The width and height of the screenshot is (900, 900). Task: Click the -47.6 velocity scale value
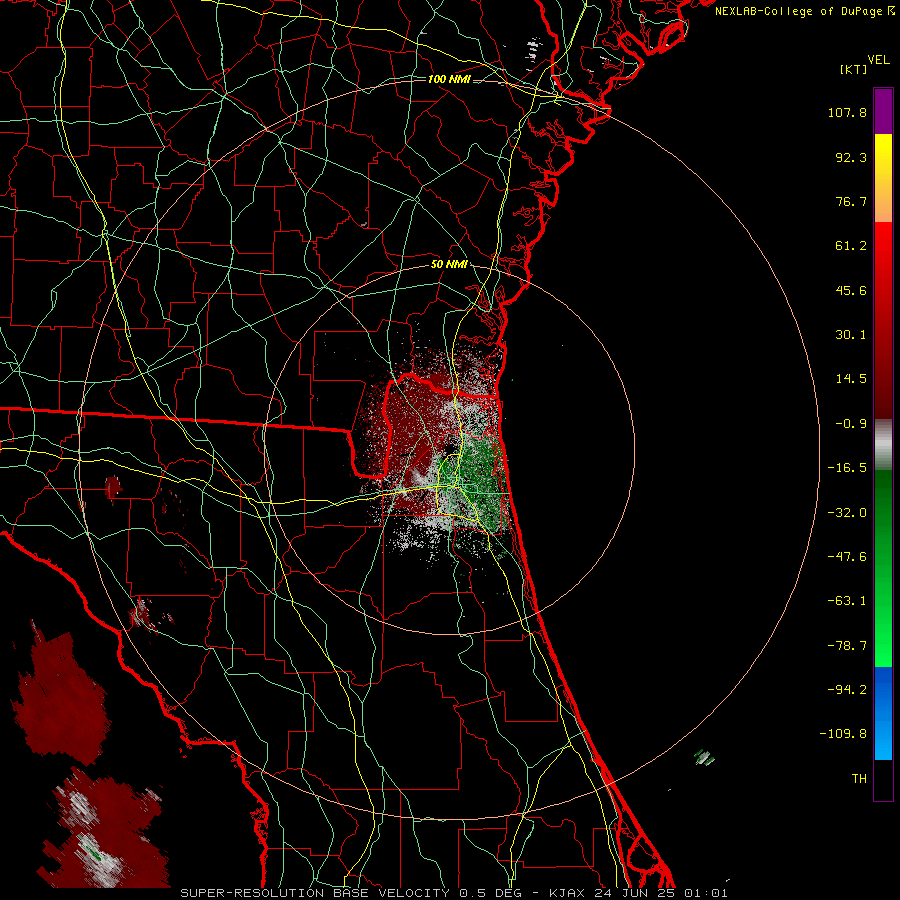click(x=847, y=557)
